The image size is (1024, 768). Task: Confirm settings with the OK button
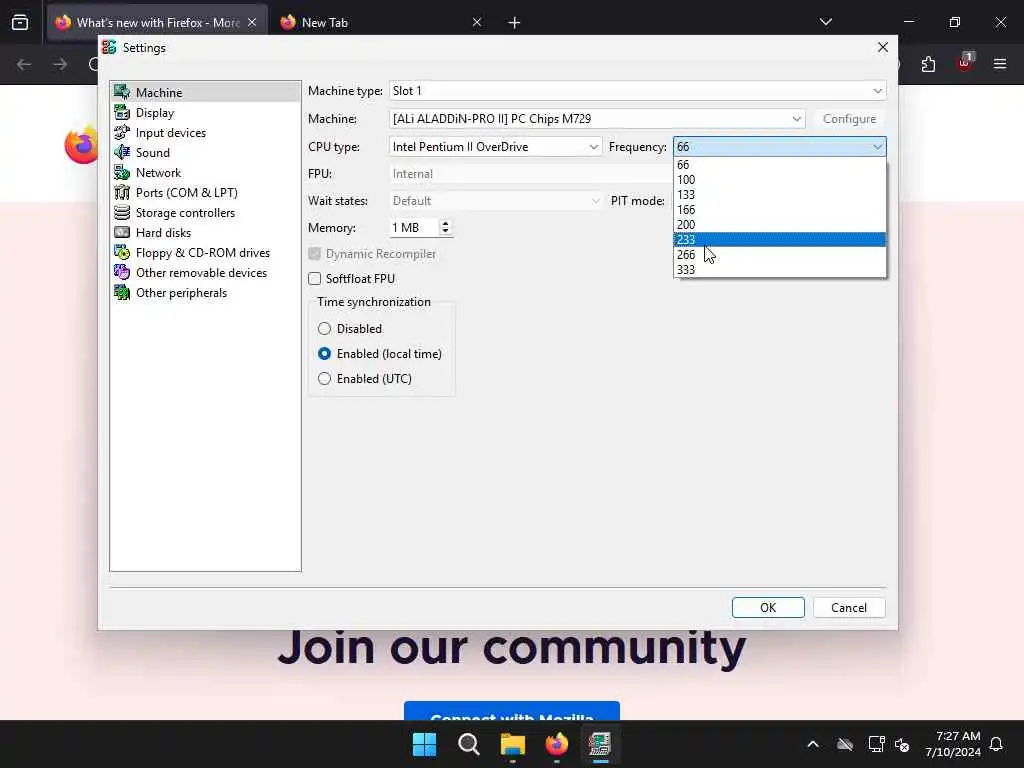click(x=768, y=607)
